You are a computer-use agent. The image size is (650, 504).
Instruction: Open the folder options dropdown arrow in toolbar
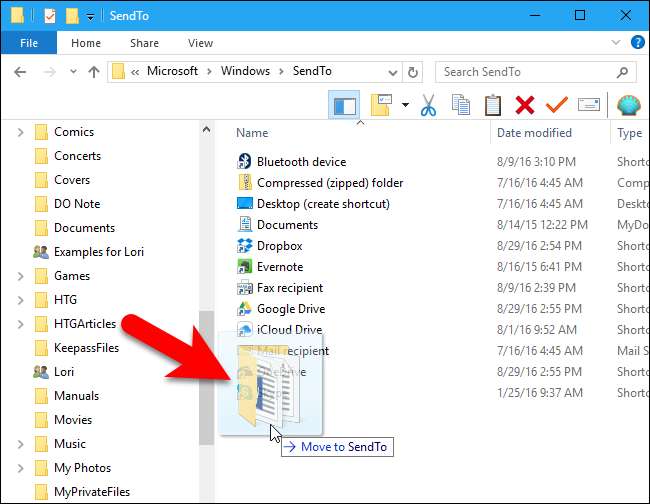pyautogui.click(x=405, y=105)
